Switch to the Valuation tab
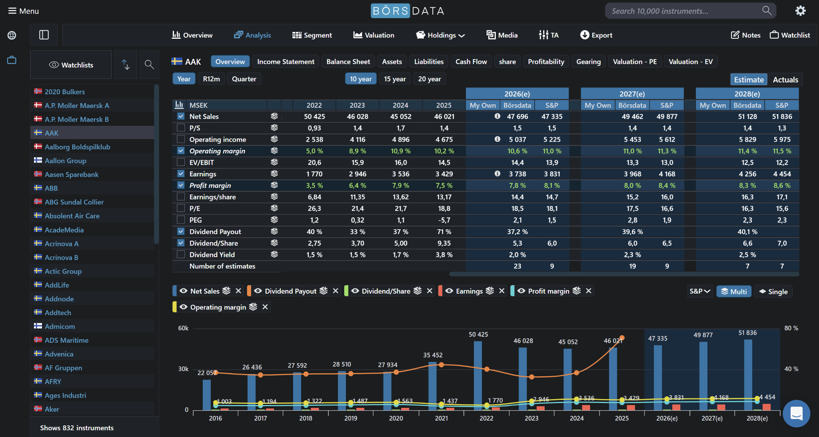The image size is (819, 437). click(x=373, y=36)
